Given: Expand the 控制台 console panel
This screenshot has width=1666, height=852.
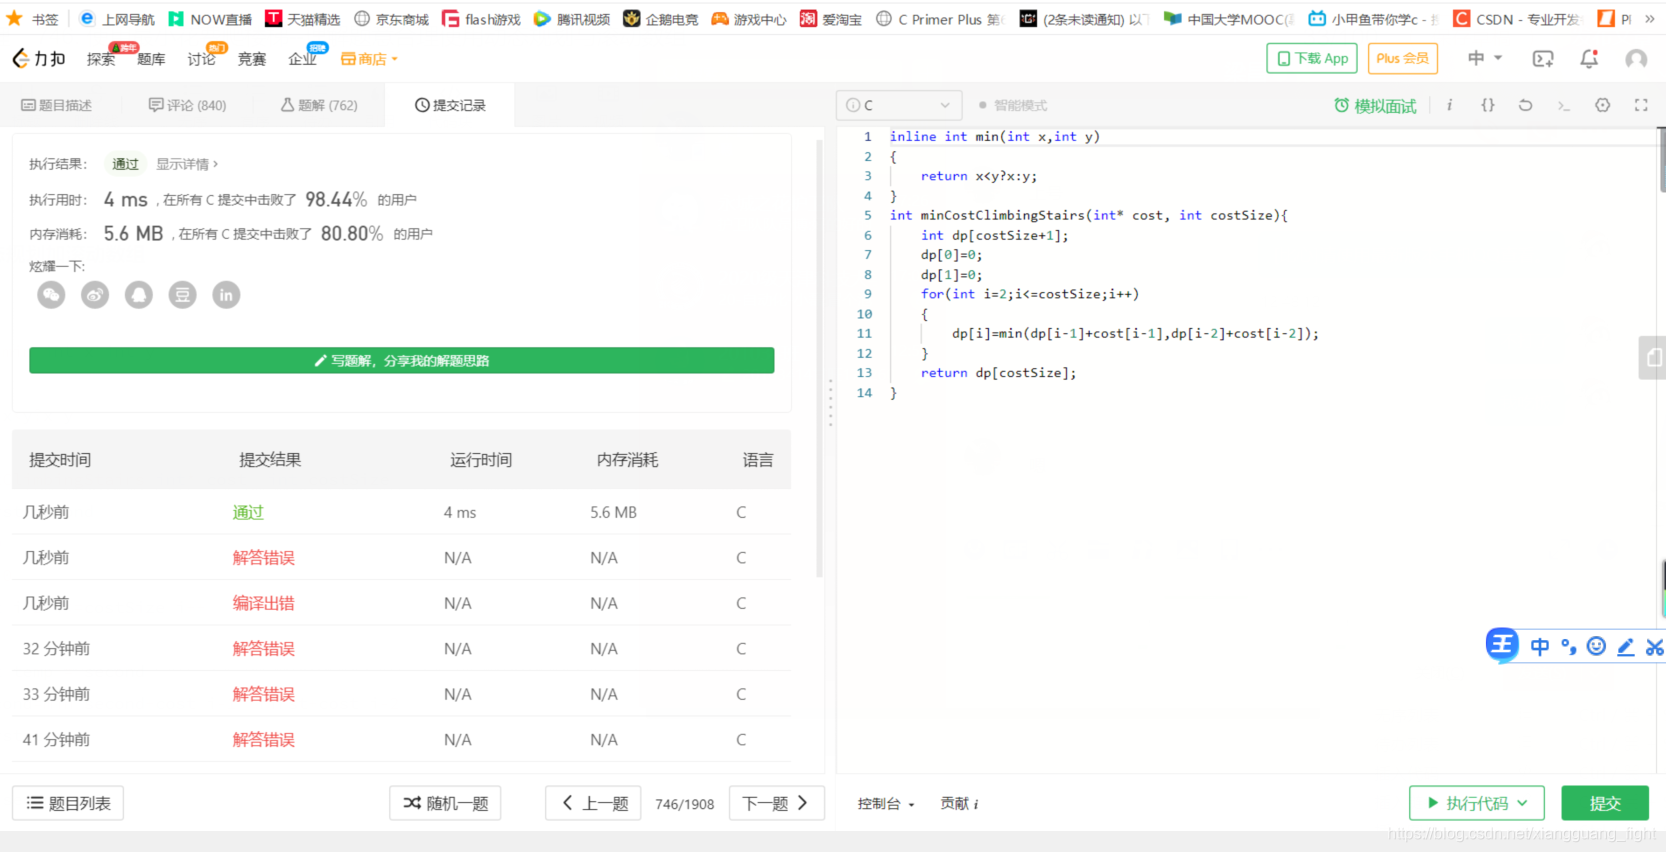Looking at the screenshot, I should tap(885, 804).
